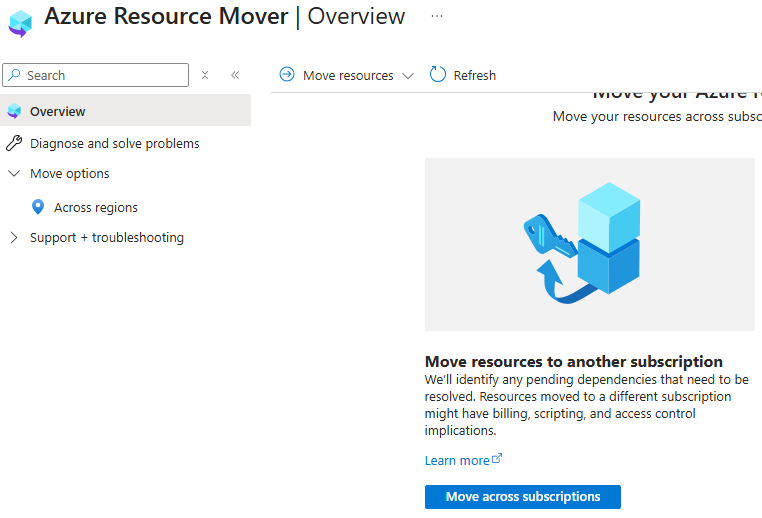Focus the sidebar Search input field
This screenshot has width=762, height=518.
tap(95, 75)
